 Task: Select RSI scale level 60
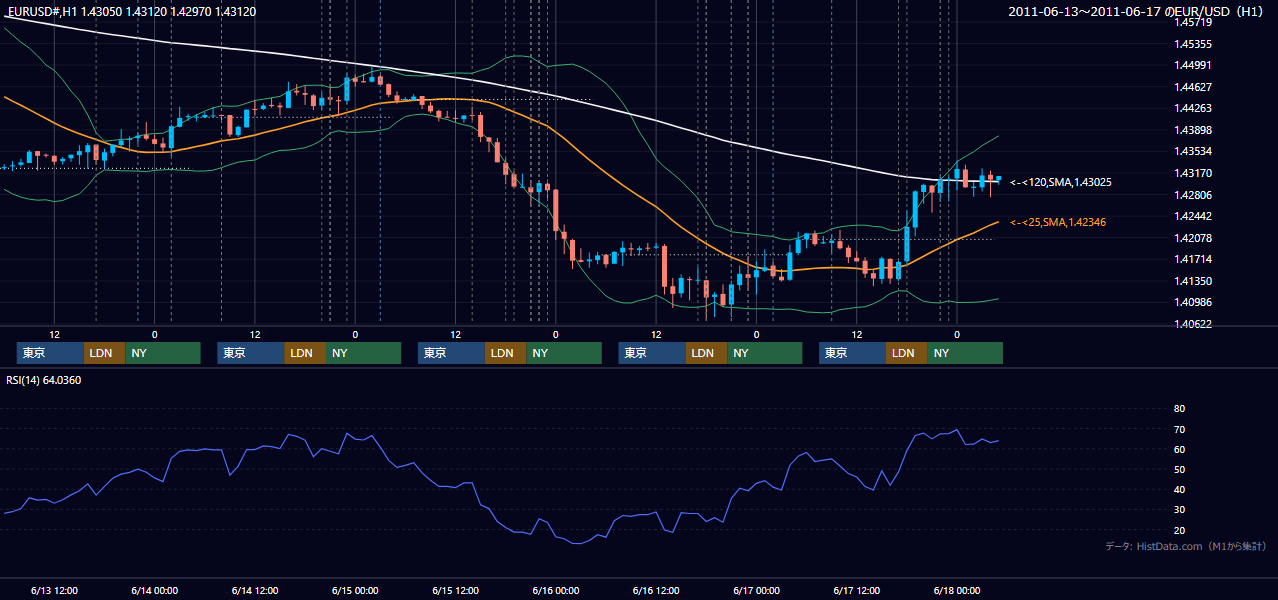point(1179,449)
